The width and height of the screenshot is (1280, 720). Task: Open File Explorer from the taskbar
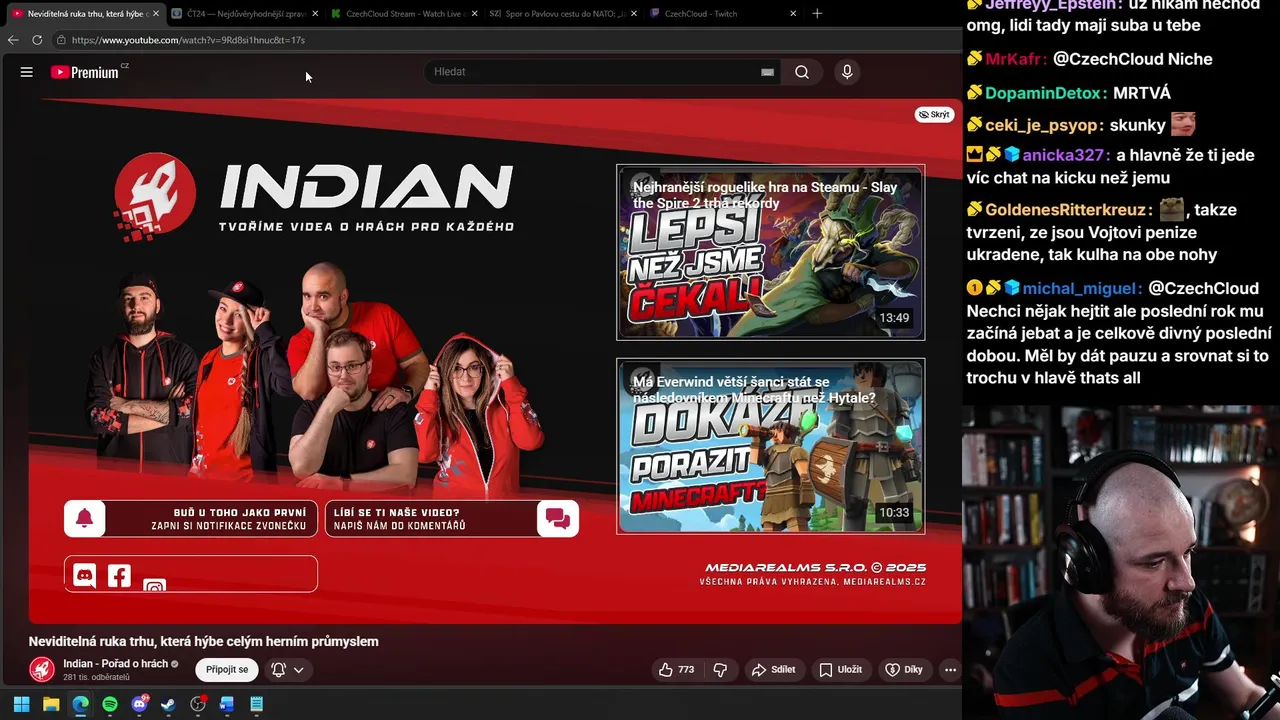pyautogui.click(x=51, y=704)
